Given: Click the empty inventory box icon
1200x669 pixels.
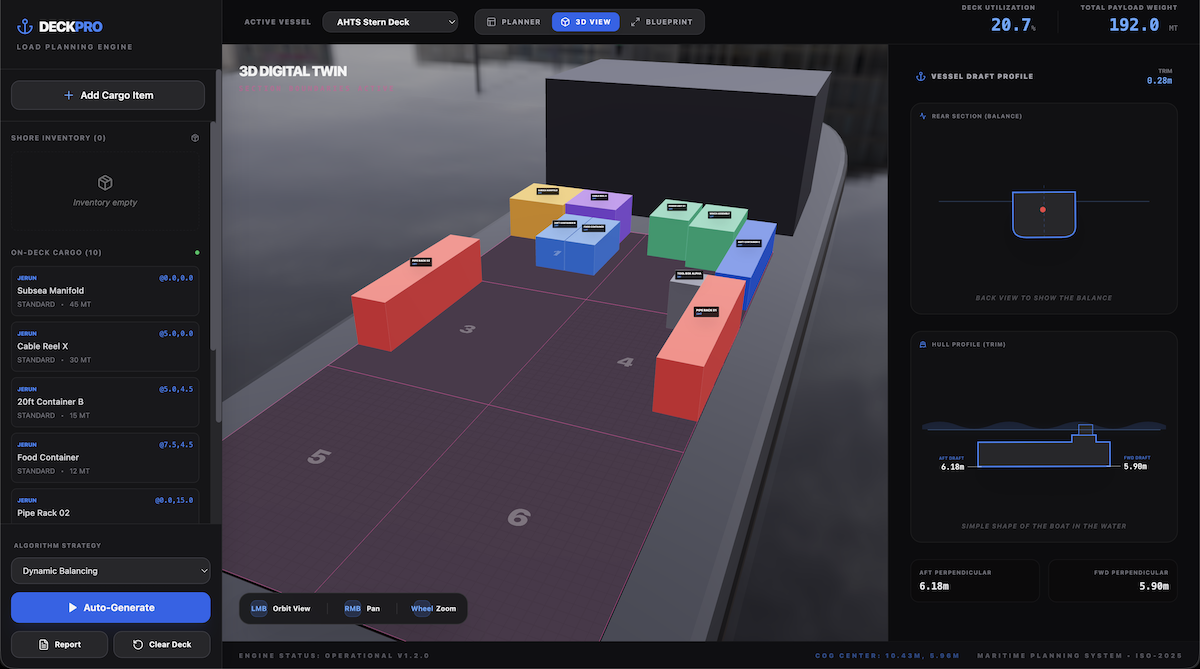Looking at the screenshot, I should (105, 183).
